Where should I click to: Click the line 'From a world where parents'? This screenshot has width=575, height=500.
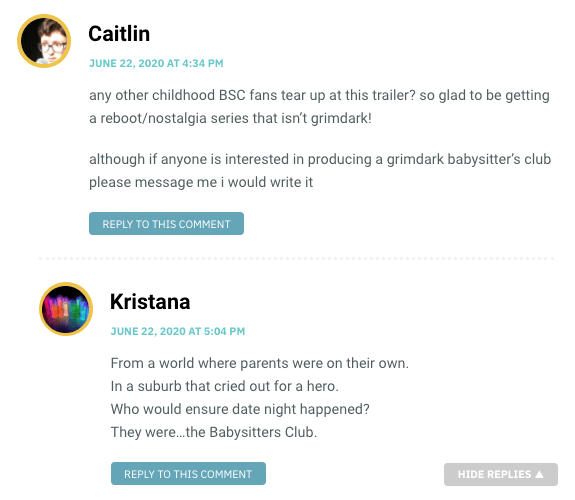(260, 363)
